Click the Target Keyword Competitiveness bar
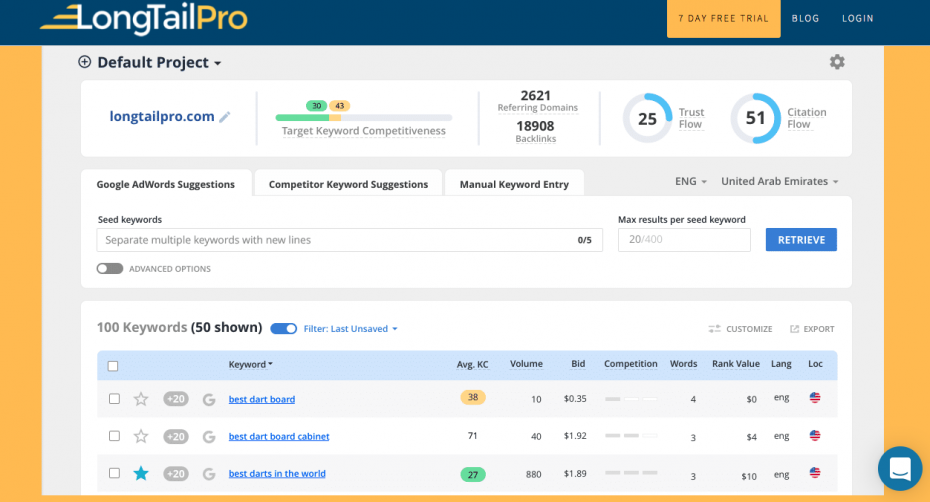 click(363, 118)
